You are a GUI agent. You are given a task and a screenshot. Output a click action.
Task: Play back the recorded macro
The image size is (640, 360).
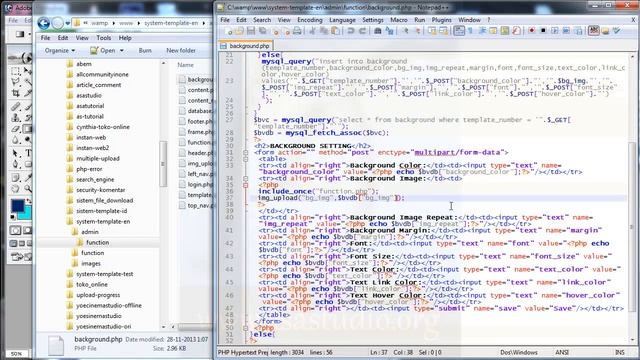pyautogui.click(x=554, y=31)
